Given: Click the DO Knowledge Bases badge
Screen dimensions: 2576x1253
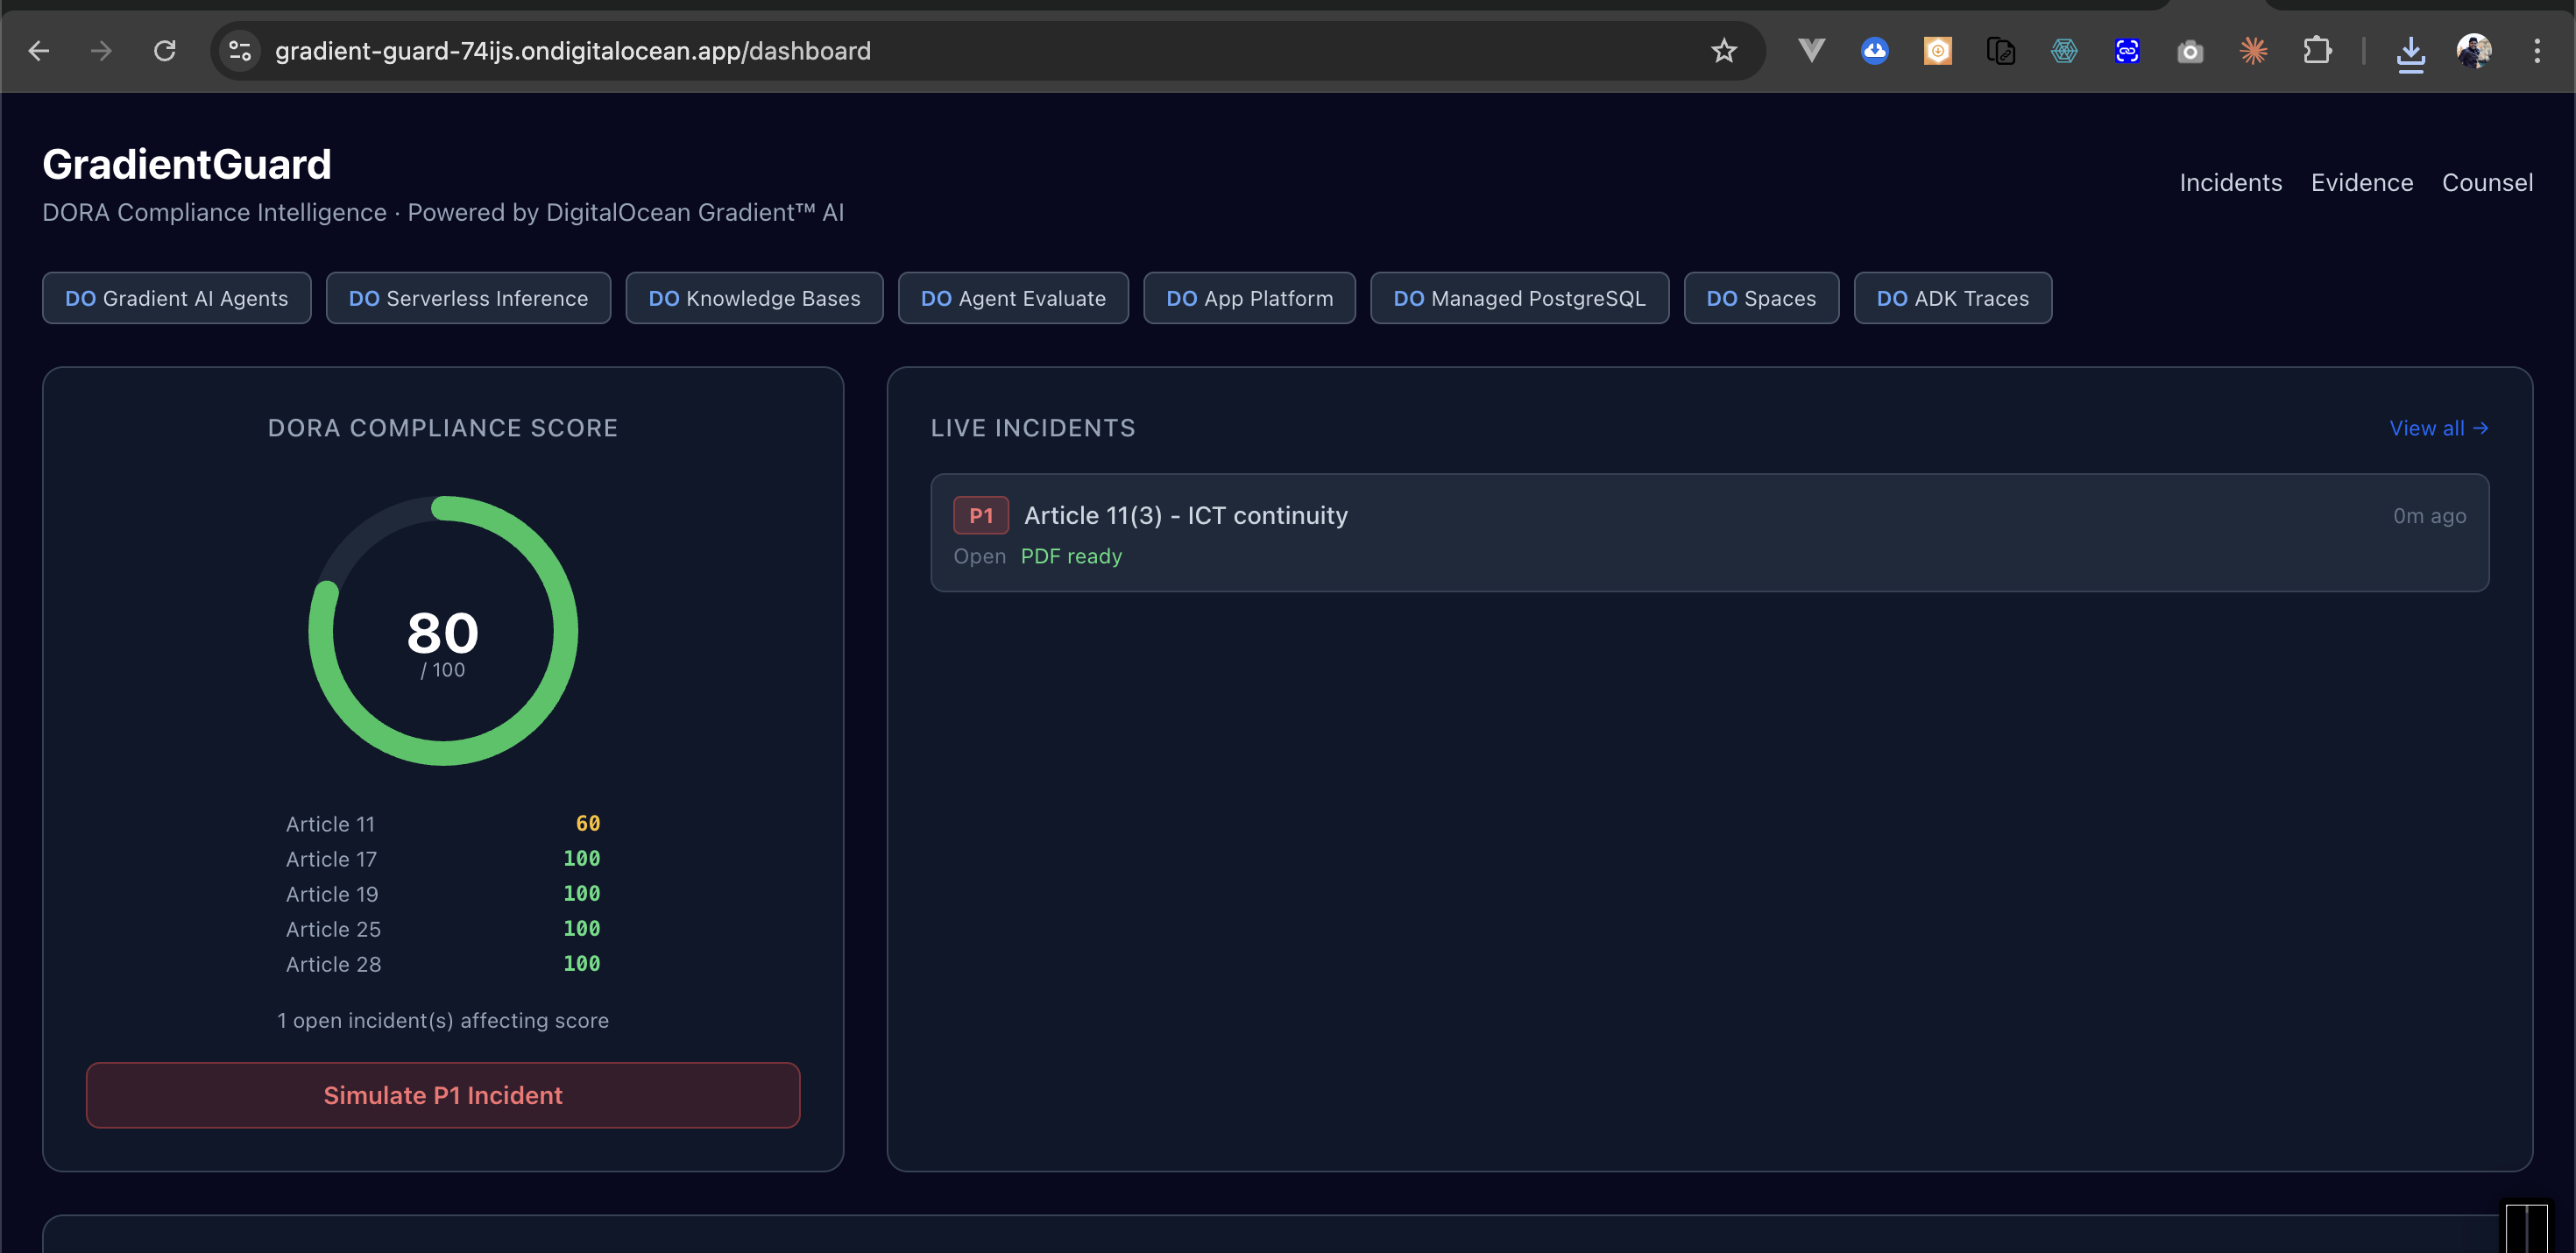Looking at the screenshot, I should [754, 299].
